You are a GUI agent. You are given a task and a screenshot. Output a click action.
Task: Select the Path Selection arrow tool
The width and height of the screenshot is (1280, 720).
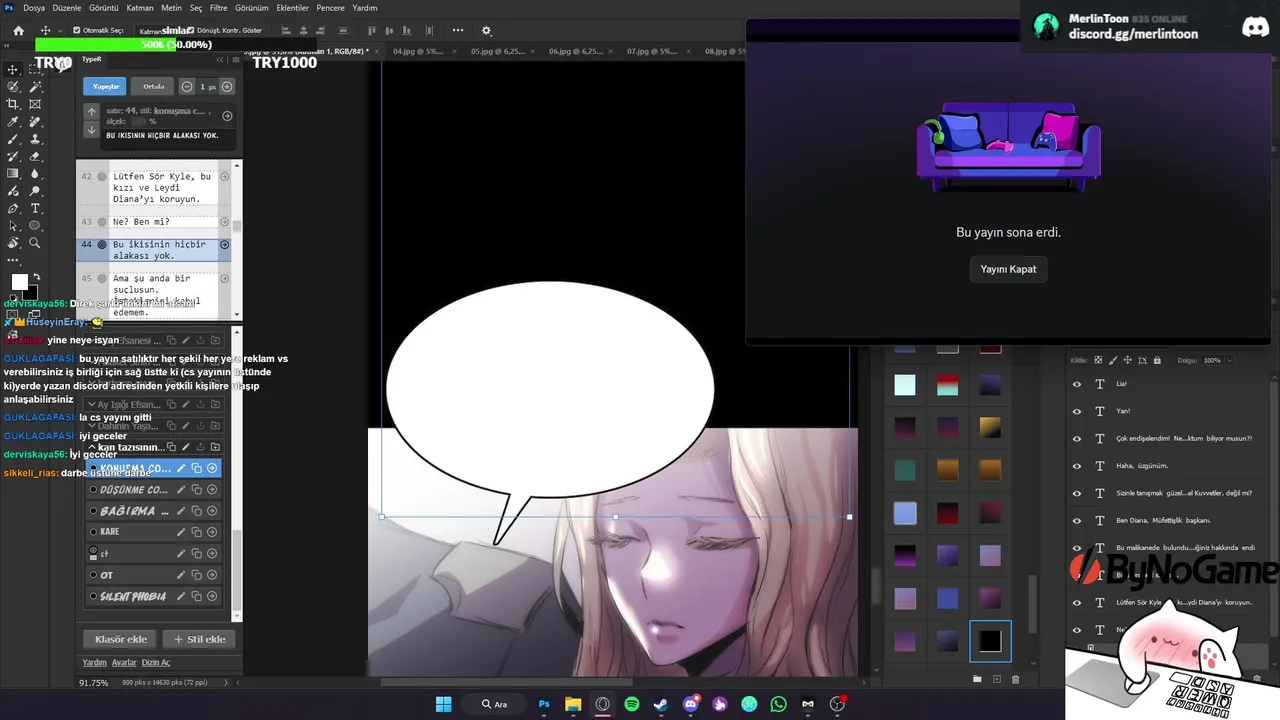[13, 226]
